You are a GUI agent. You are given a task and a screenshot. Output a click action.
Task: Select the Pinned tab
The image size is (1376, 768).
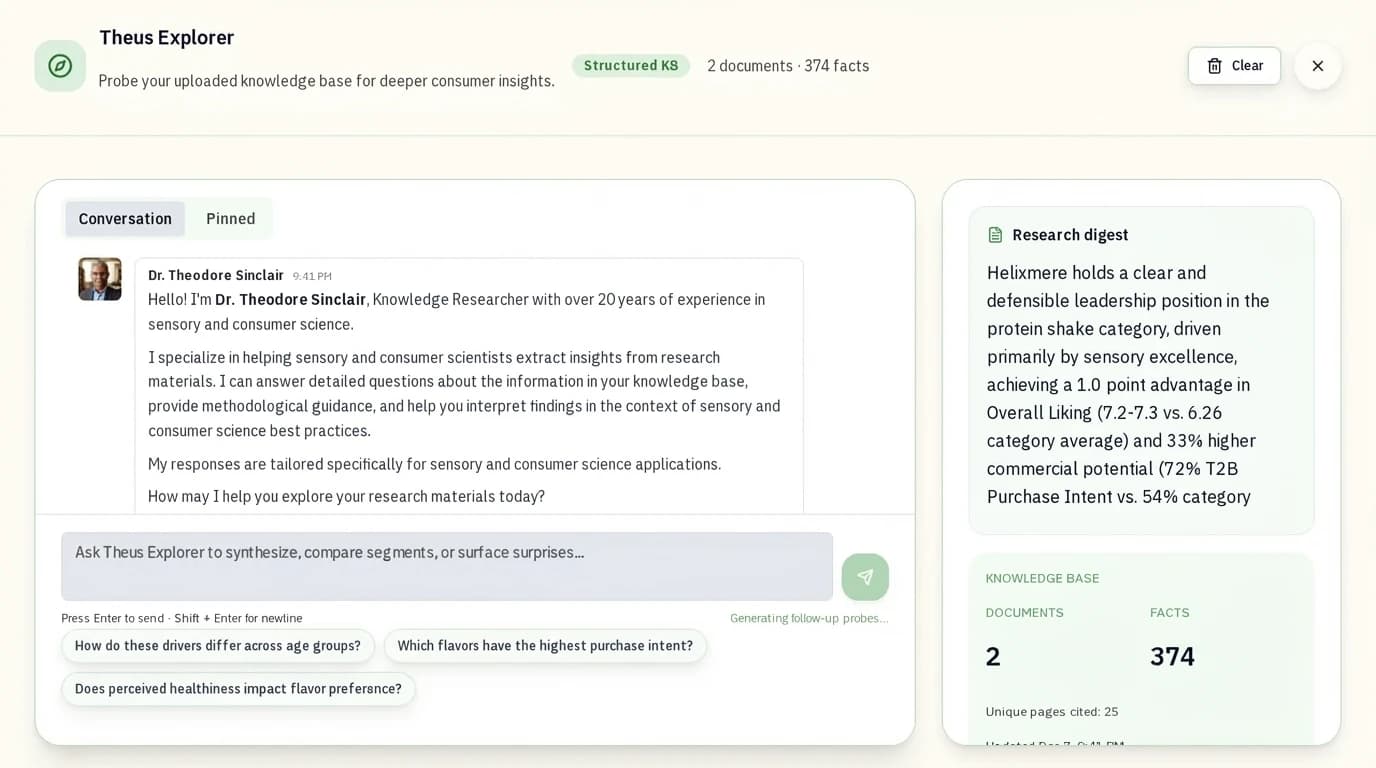point(230,218)
